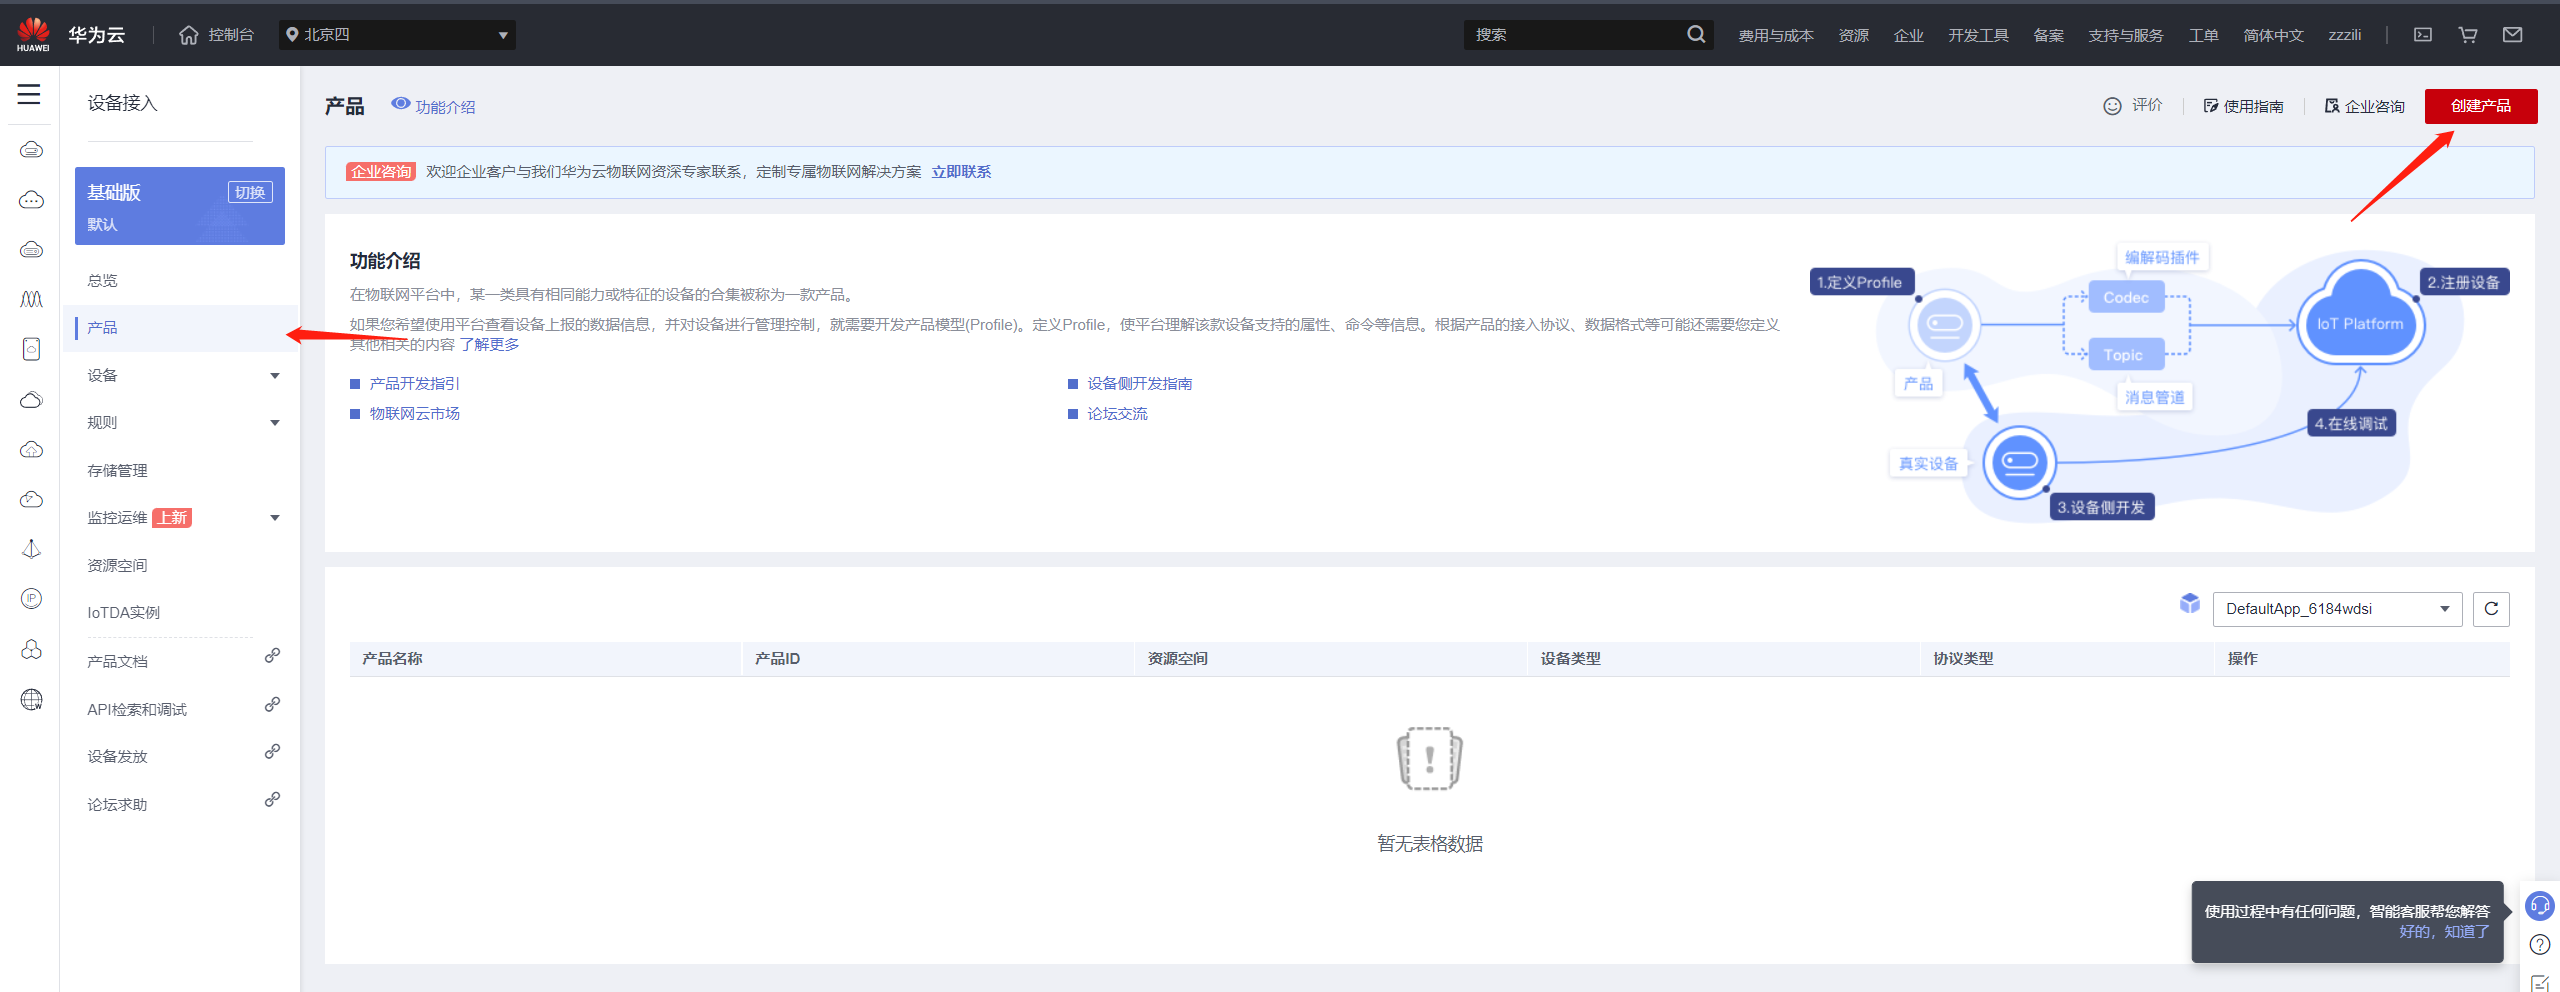Open the 论坛交流 link

1117,414
